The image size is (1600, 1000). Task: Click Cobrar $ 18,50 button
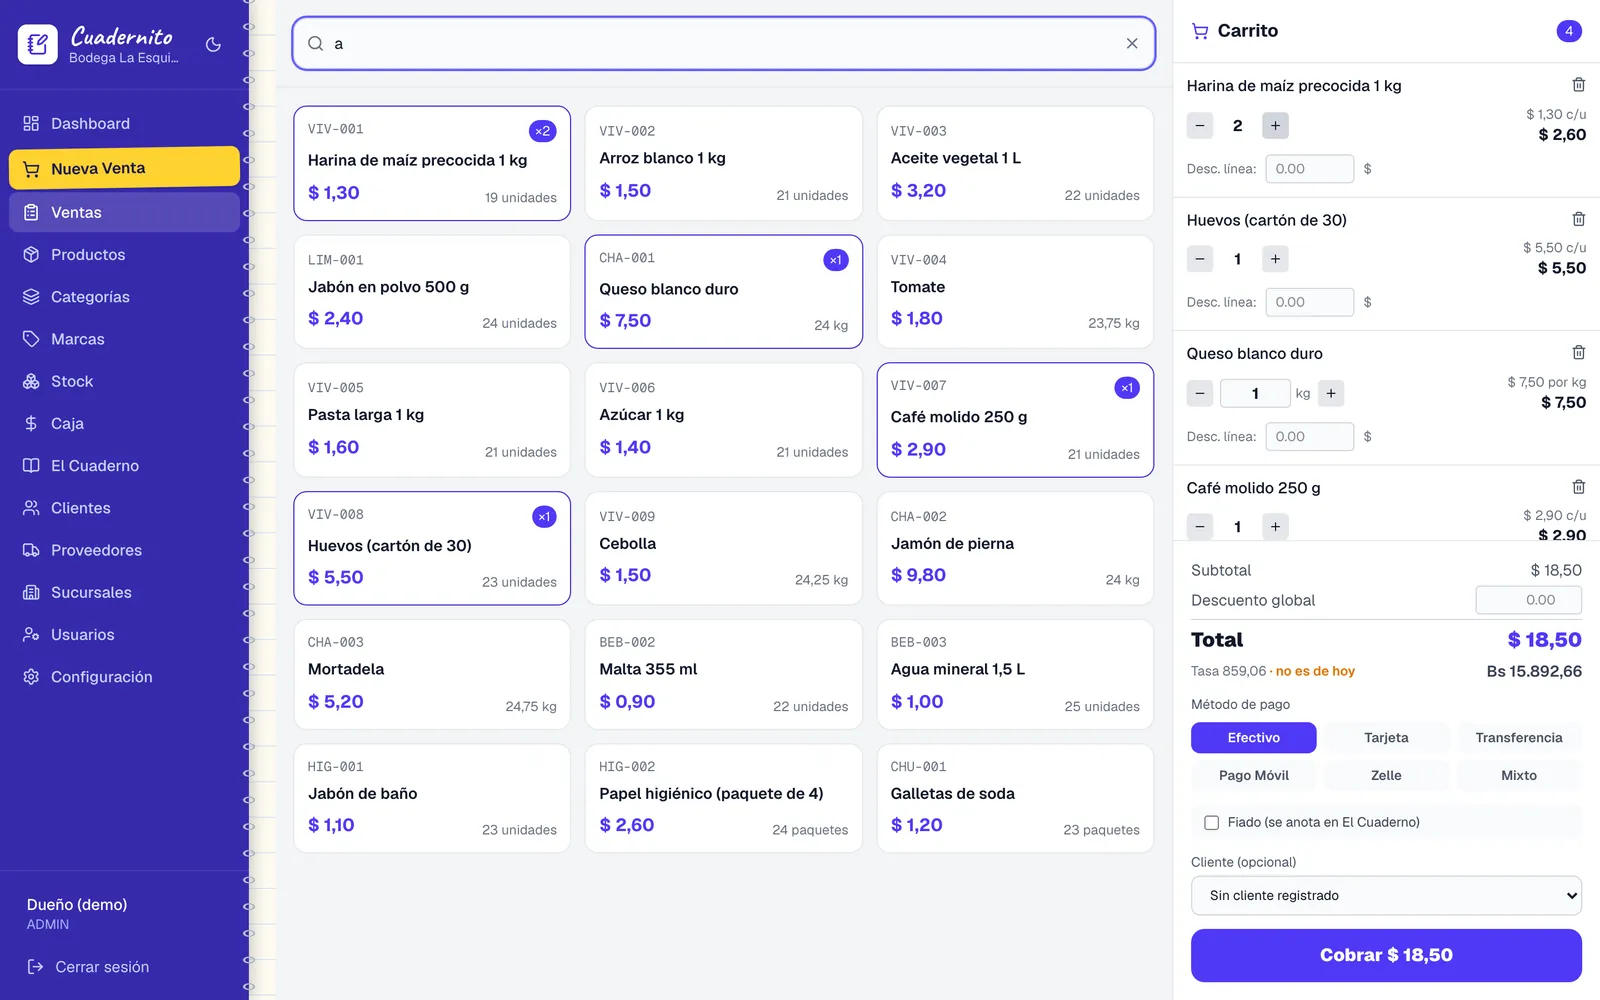click(x=1386, y=955)
